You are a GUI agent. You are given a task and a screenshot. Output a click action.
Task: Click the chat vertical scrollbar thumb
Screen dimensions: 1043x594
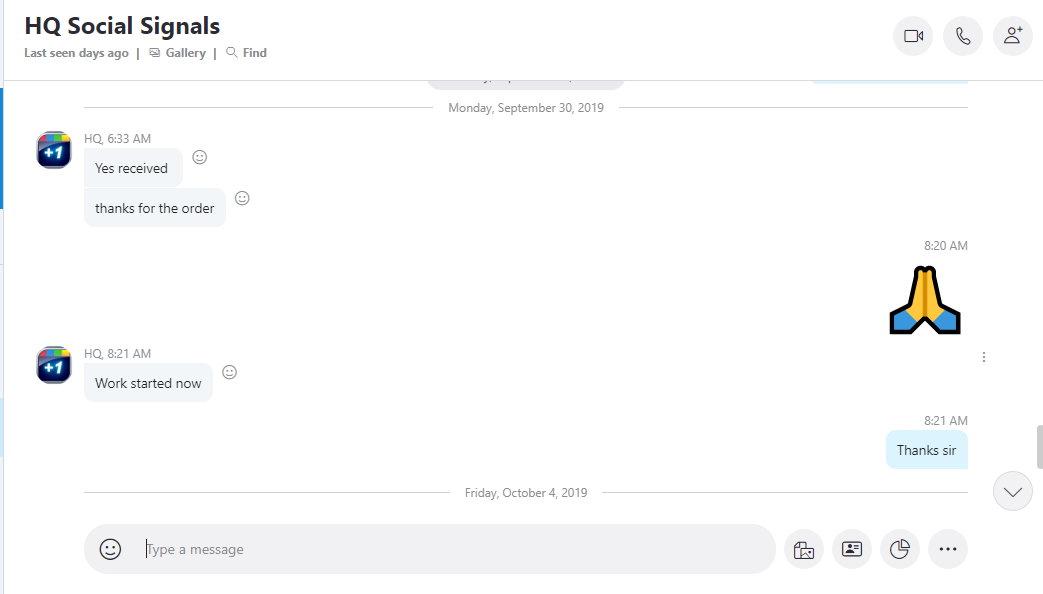click(x=1039, y=447)
